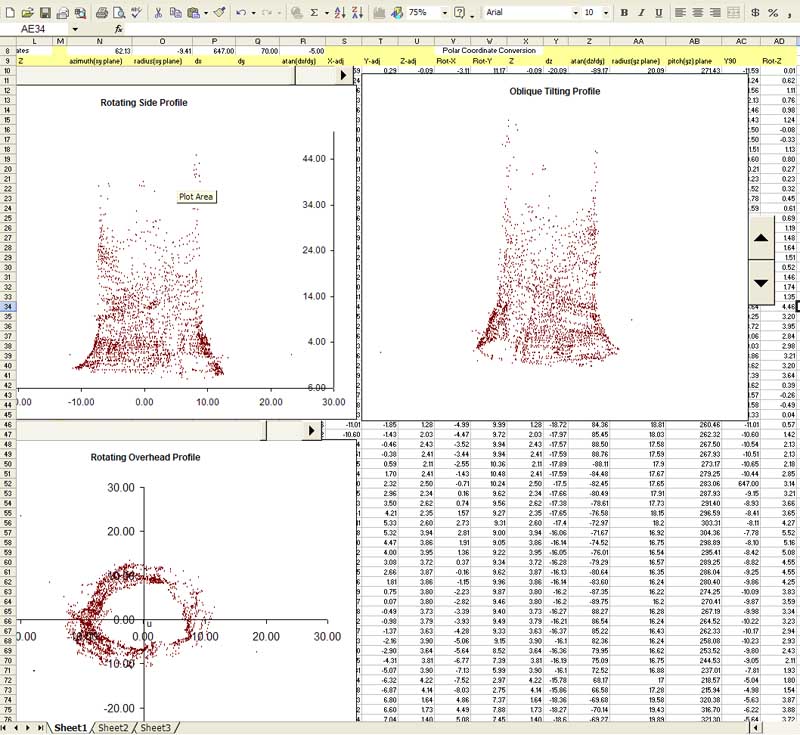Click the down arrow spinner button
Screen dimensions: 800x735
pyautogui.click(x=761, y=283)
